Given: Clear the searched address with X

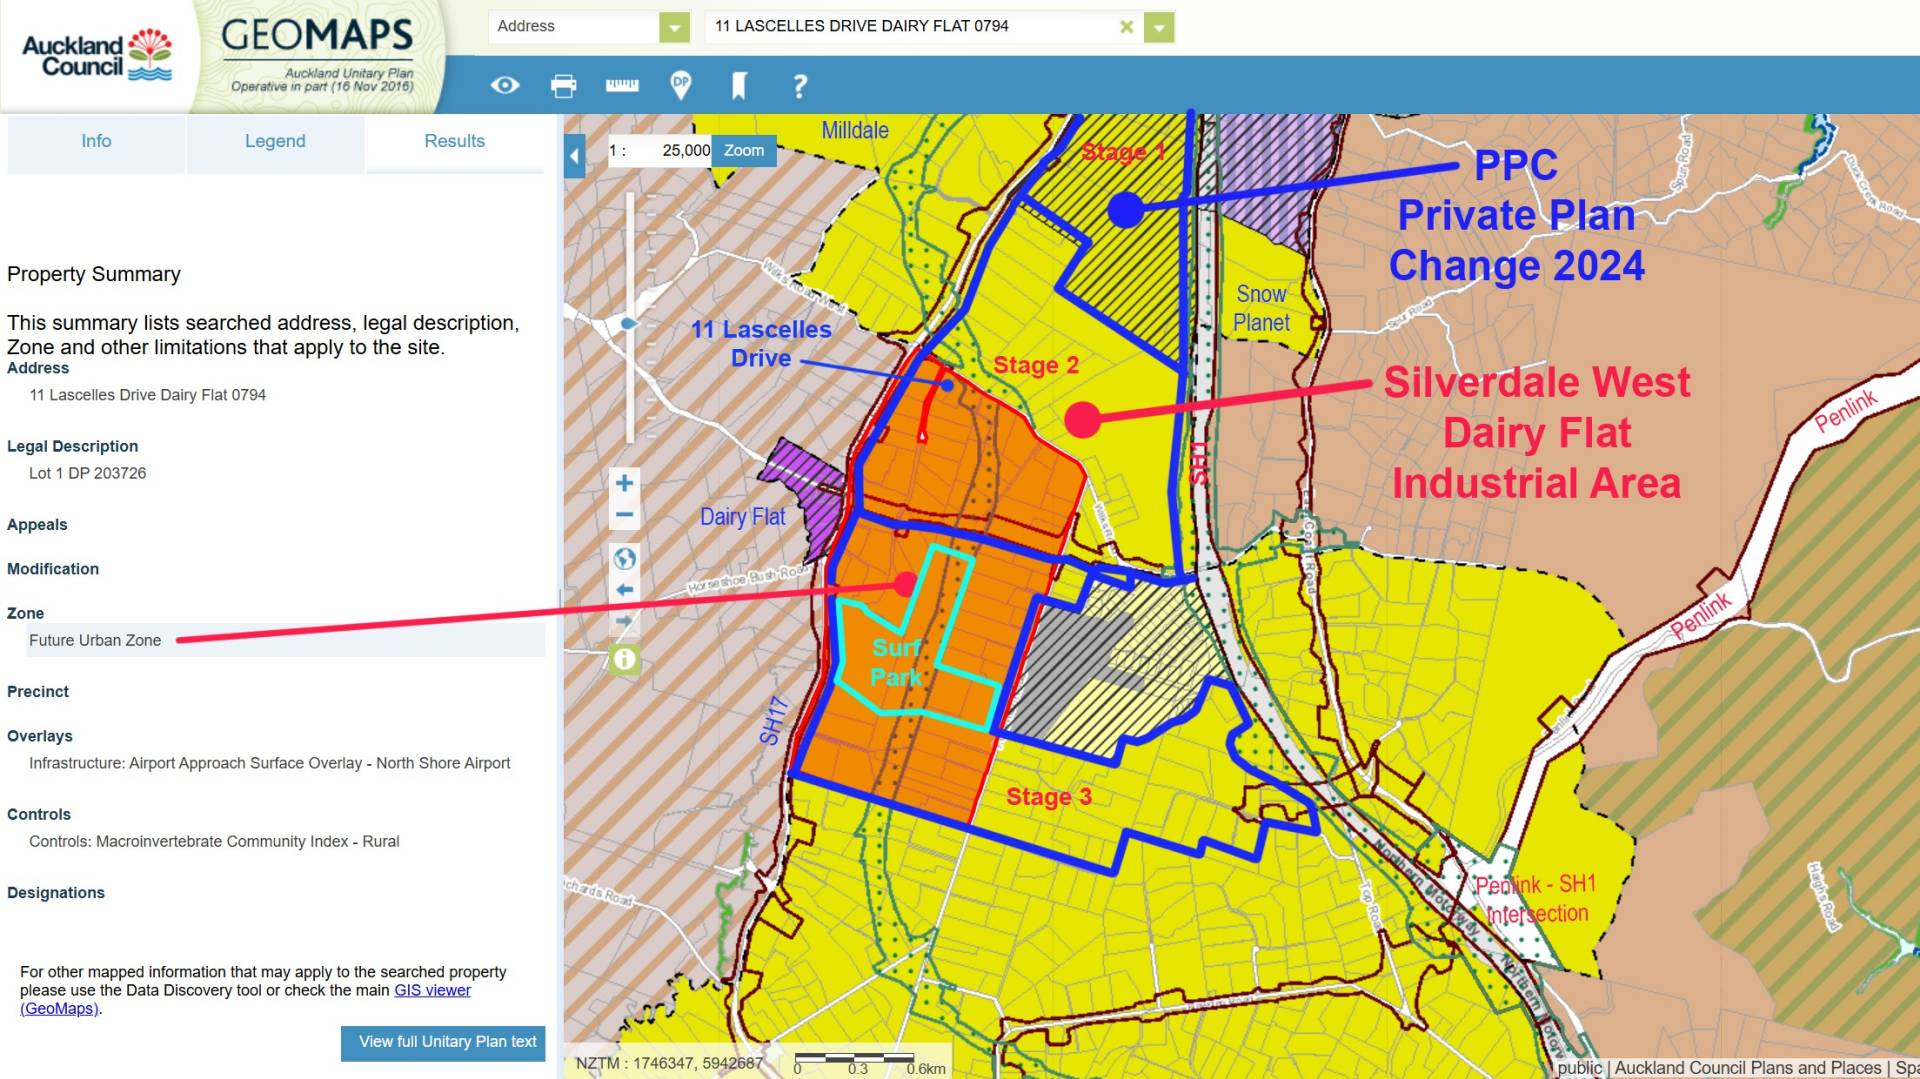Looking at the screenshot, I should click(1127, 27).
